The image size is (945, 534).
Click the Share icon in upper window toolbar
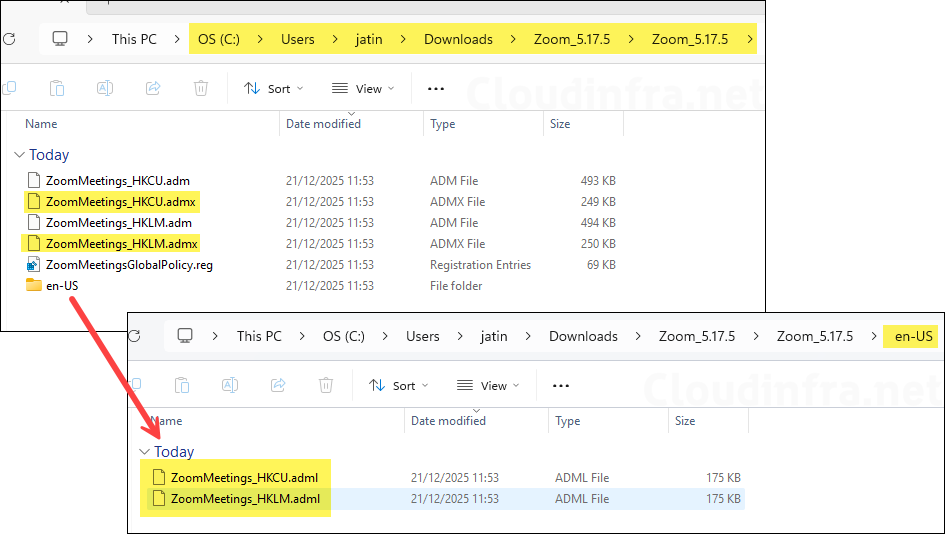tap(153, 89)
